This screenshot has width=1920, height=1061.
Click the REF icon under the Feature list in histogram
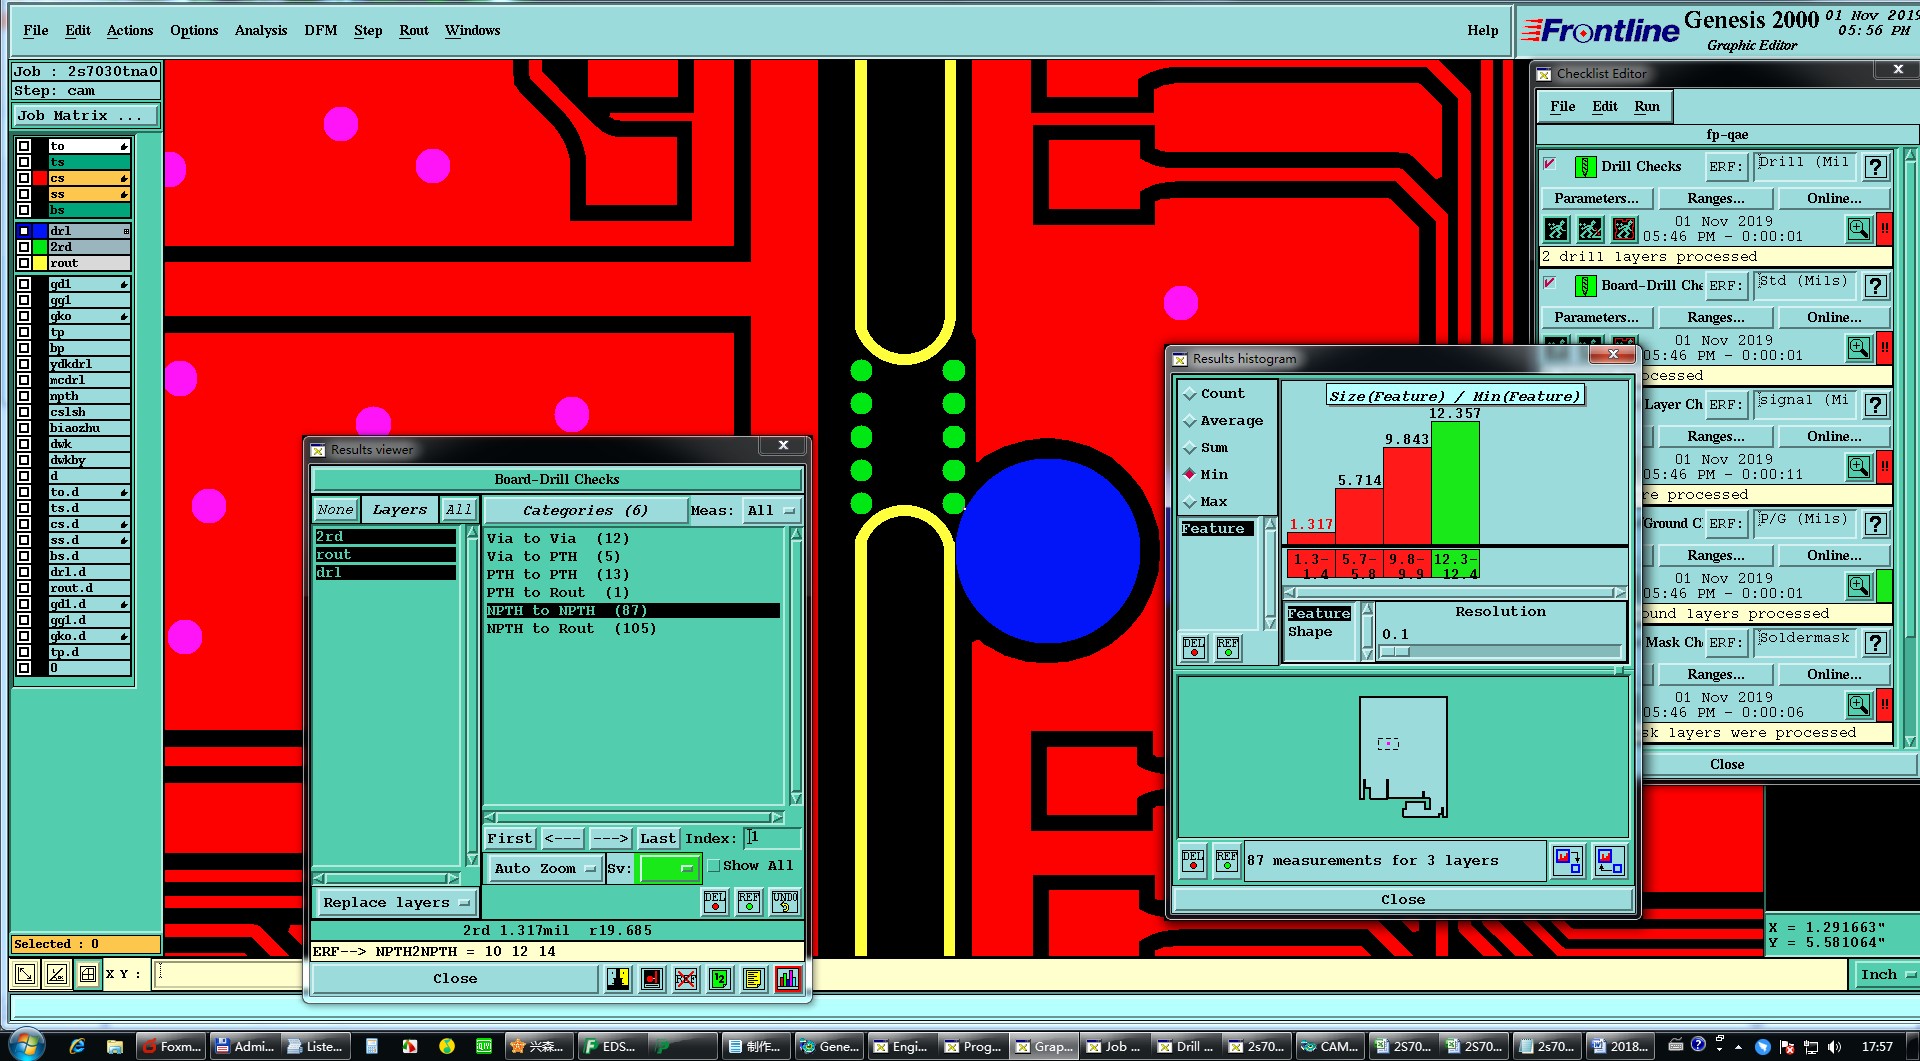(x=1228, y=648)
